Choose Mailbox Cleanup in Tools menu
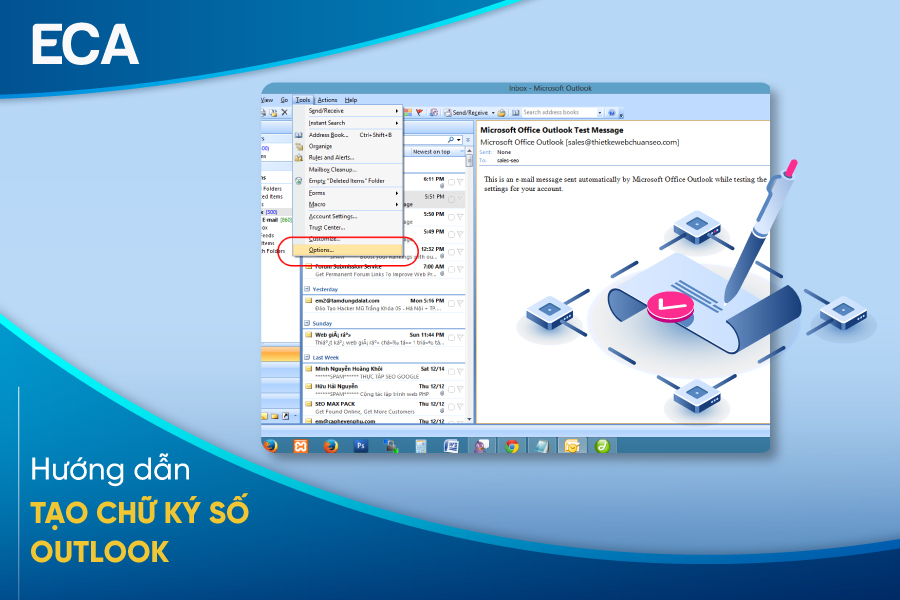 coord(348,169)
